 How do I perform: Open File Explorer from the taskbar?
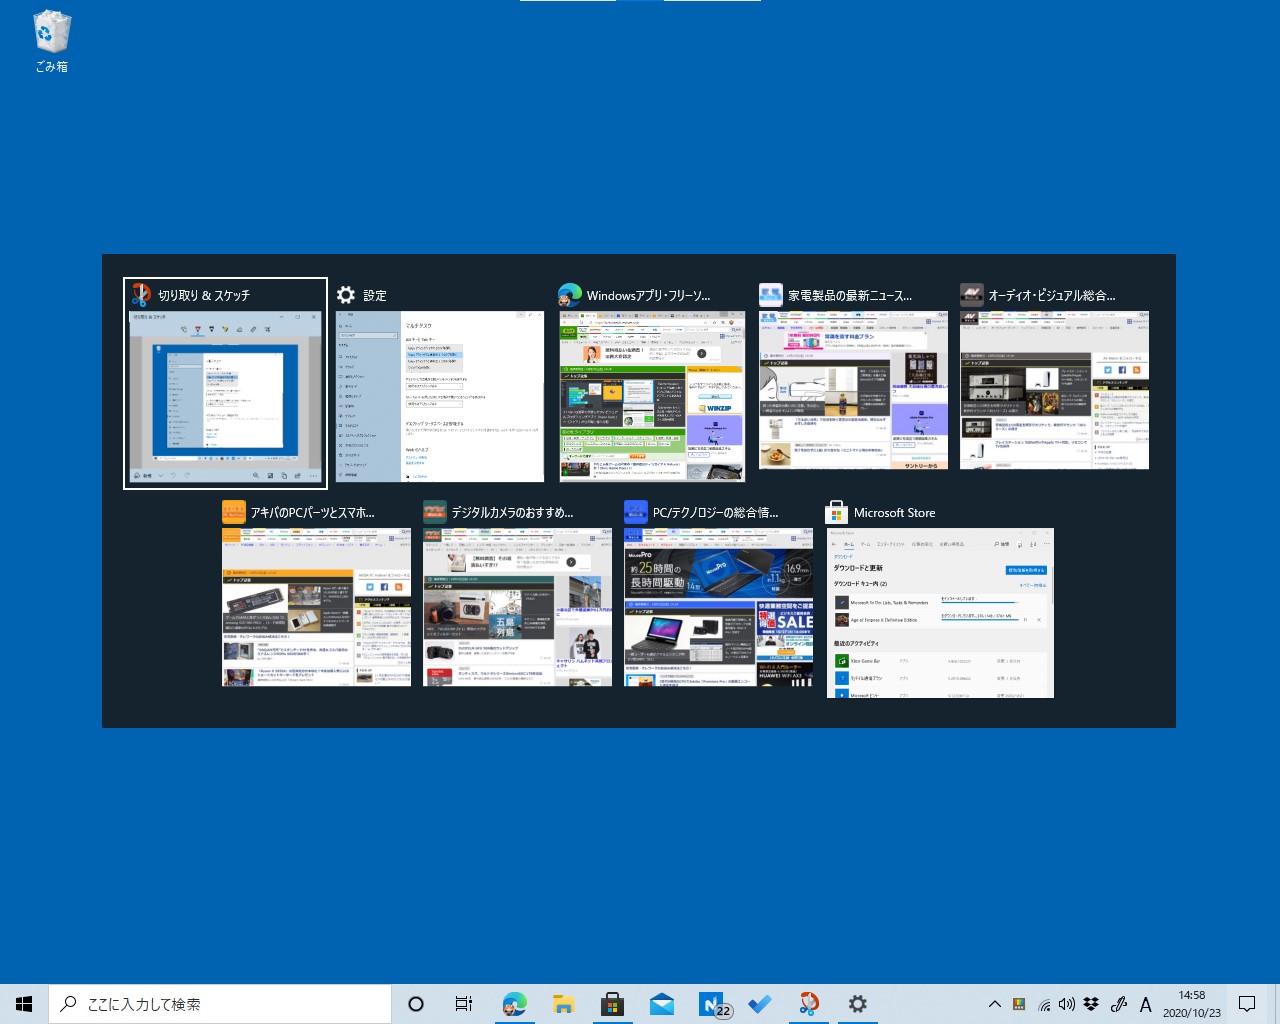(563, 1003)
